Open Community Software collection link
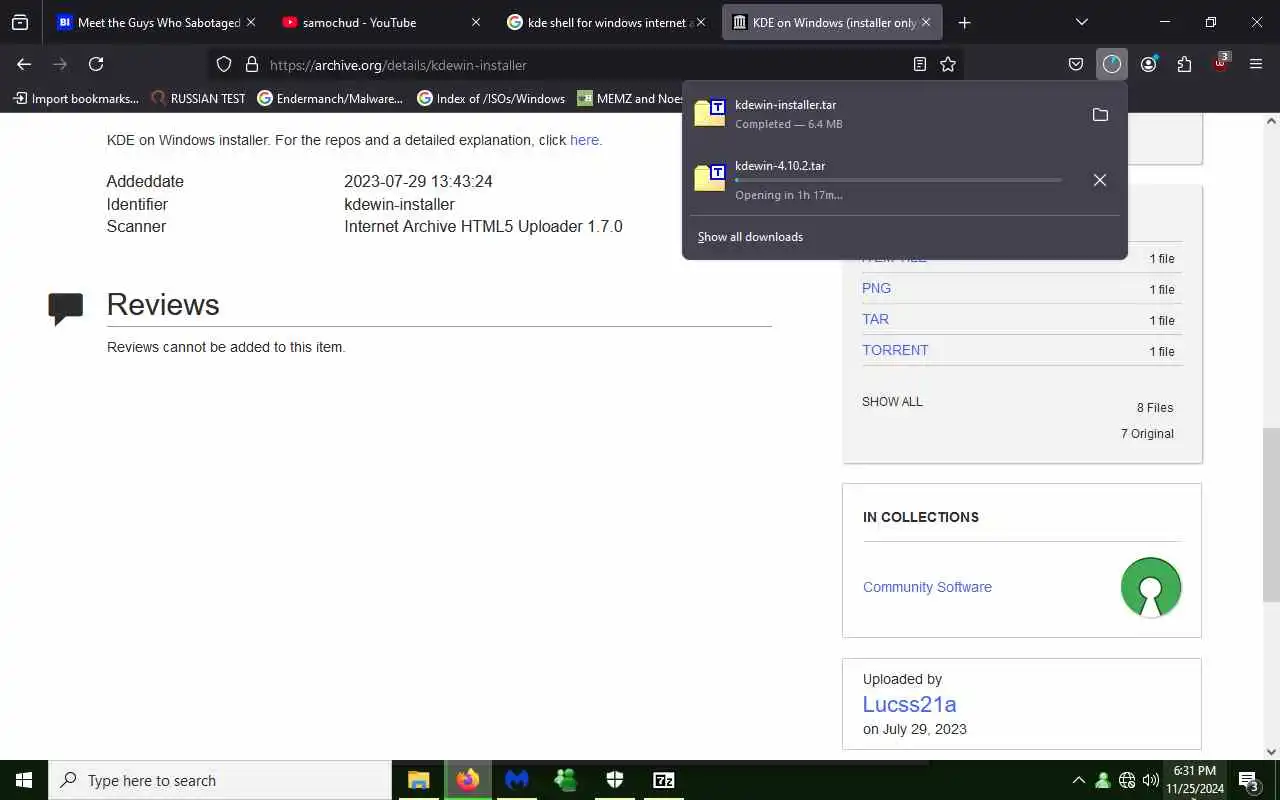Image resolution: width=1280 pixels, height=800 pixels. click(x=927, y=587)
